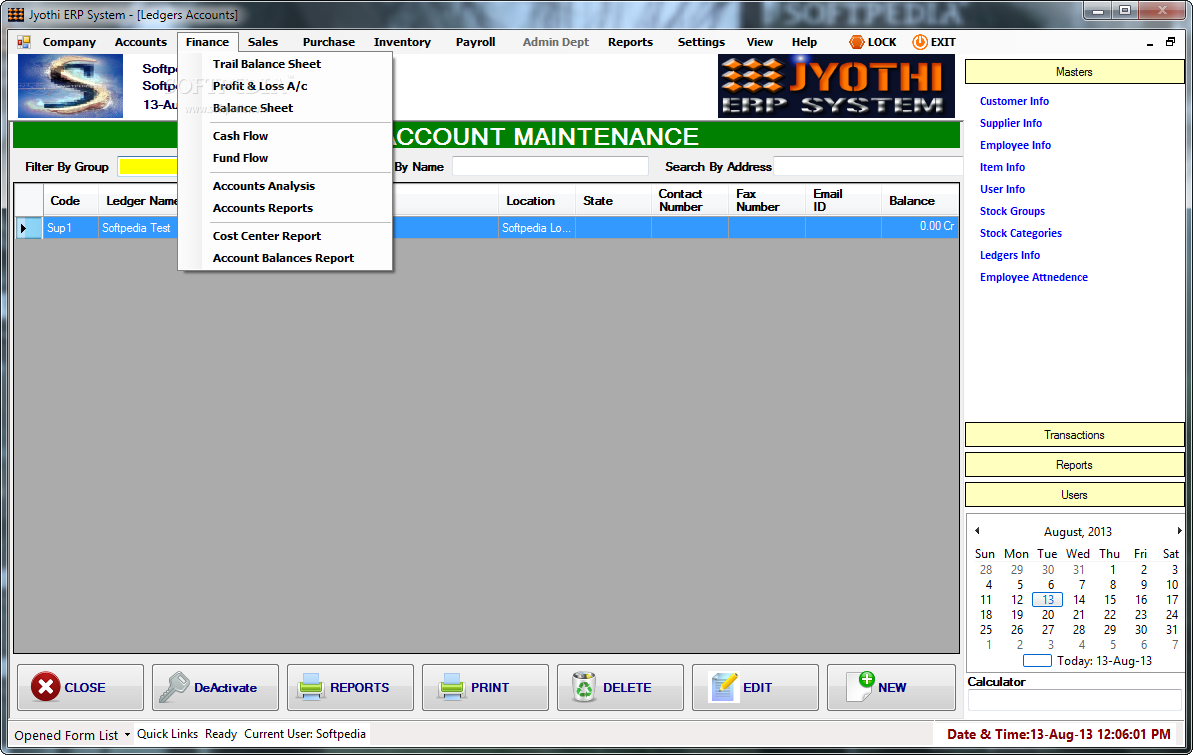The width and height of the screenshot is (1193, 755).
Task: Open the Reports menu
Action: pos(630,42)
